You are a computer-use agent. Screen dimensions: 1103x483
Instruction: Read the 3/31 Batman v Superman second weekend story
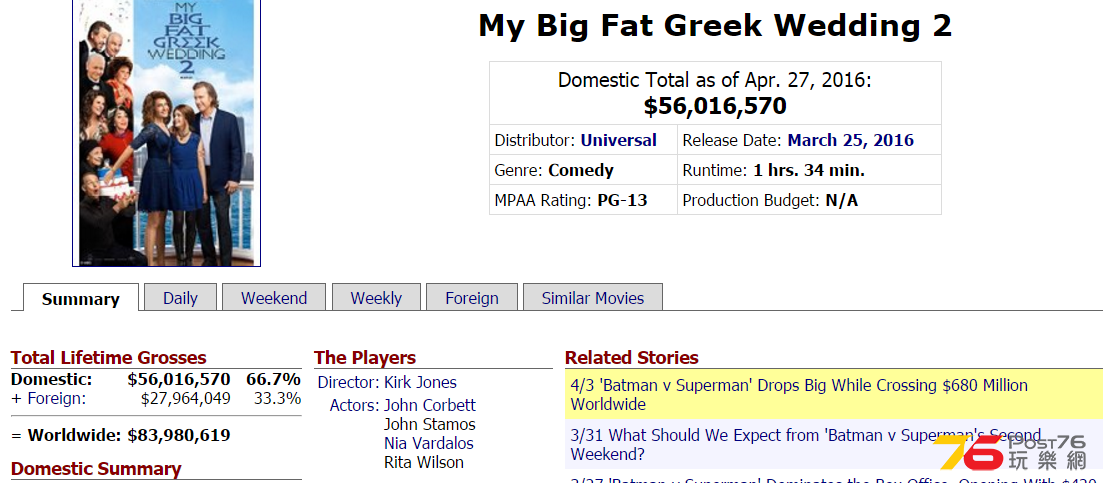805,444
